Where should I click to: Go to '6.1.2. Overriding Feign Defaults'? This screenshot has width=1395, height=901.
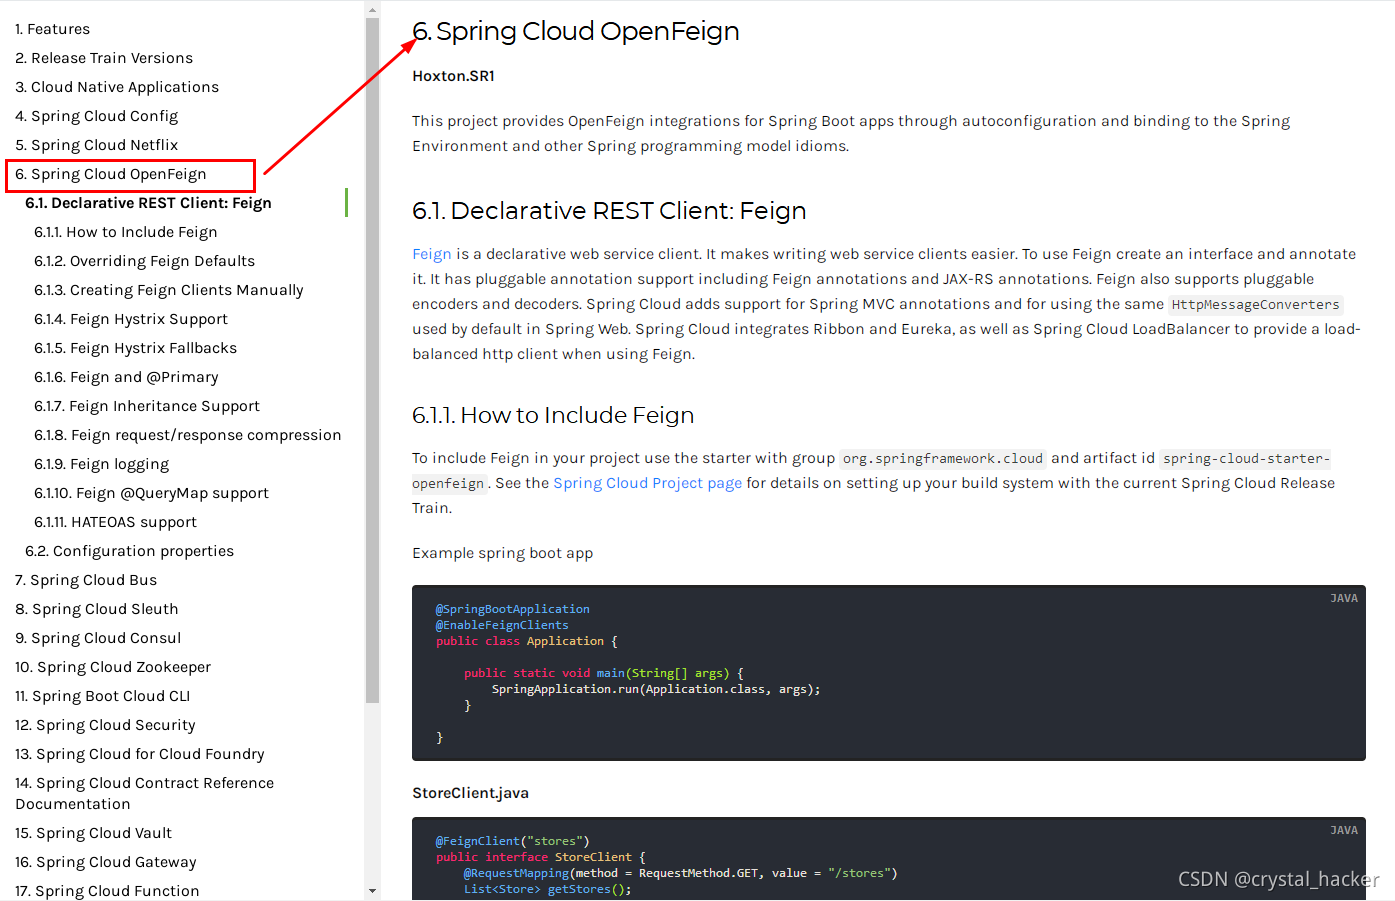(145, 261)
